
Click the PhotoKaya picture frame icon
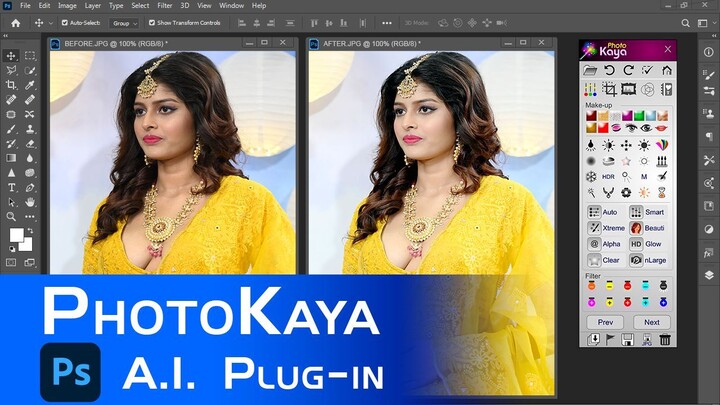point(629,89)
